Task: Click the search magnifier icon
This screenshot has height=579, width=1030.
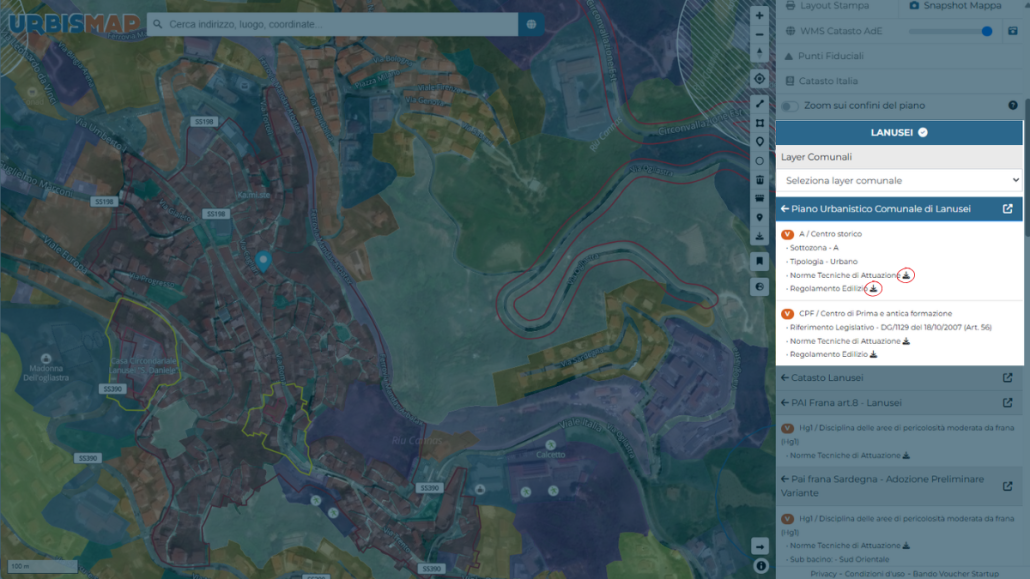Action: [x=158, y=24]
